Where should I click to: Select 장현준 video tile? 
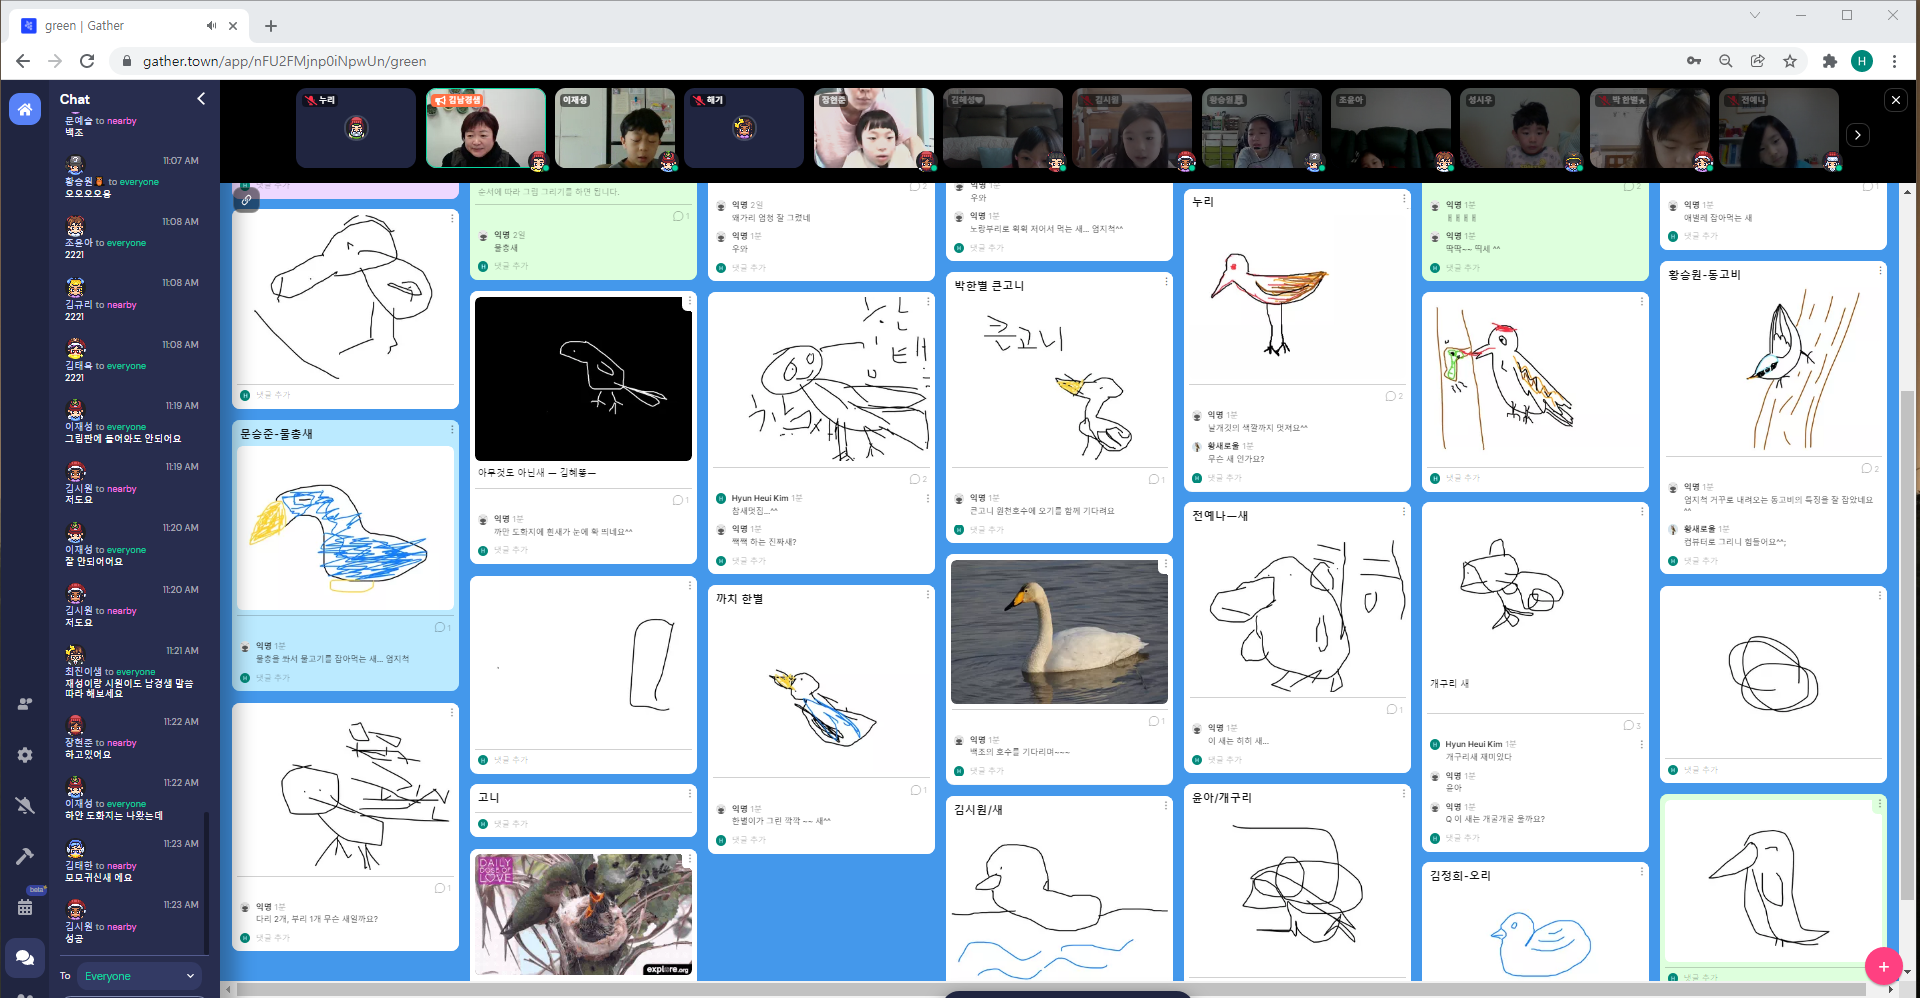pos(874,128)
